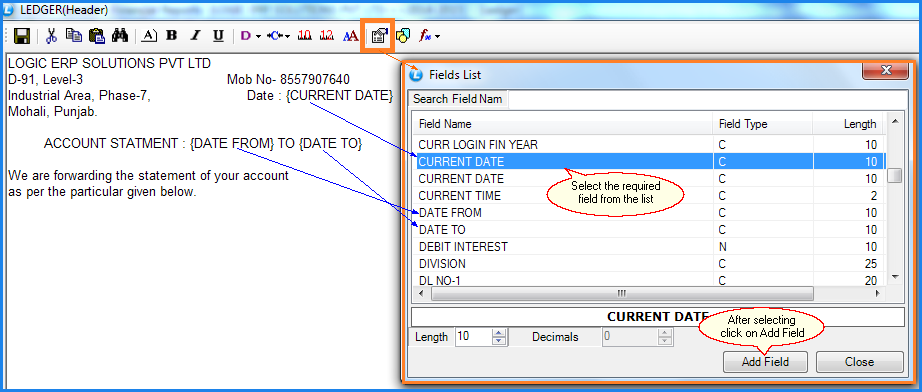The image size is (922, 392).
Task: Click the Close button in Fields List
Action: (x=859, y=361)
